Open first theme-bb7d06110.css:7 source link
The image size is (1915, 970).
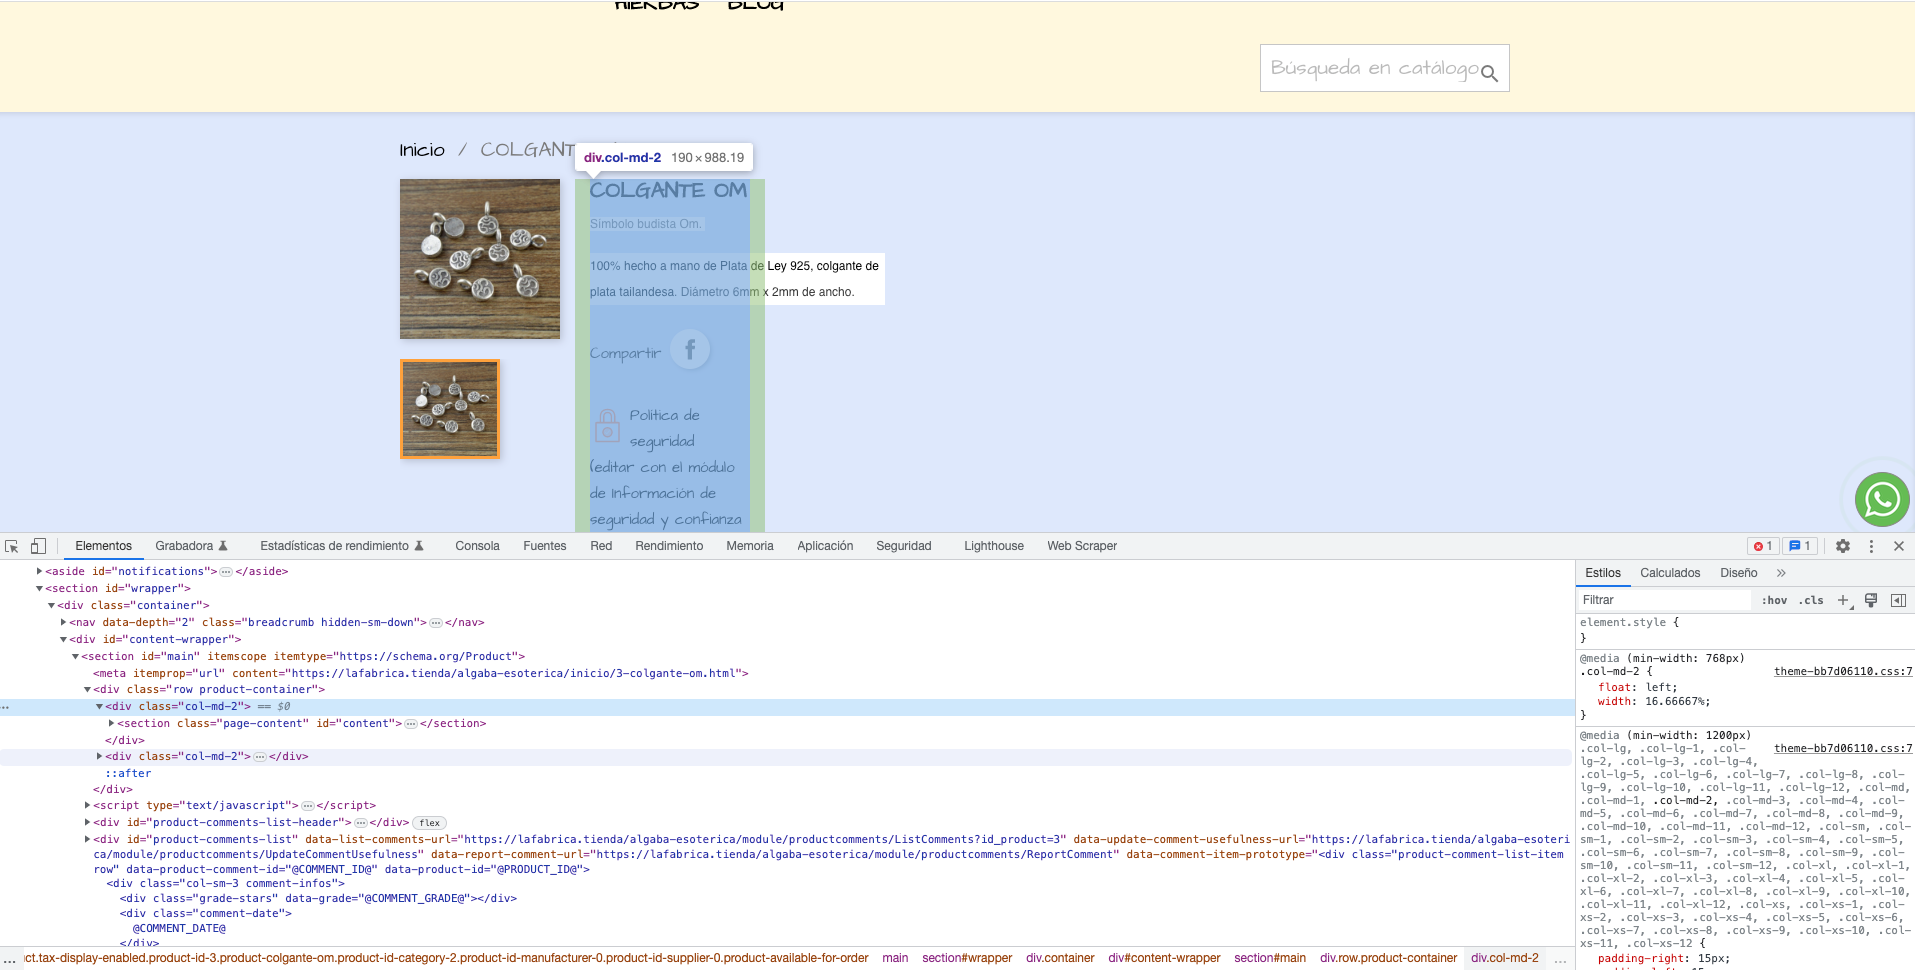[x=1843, y=671]
